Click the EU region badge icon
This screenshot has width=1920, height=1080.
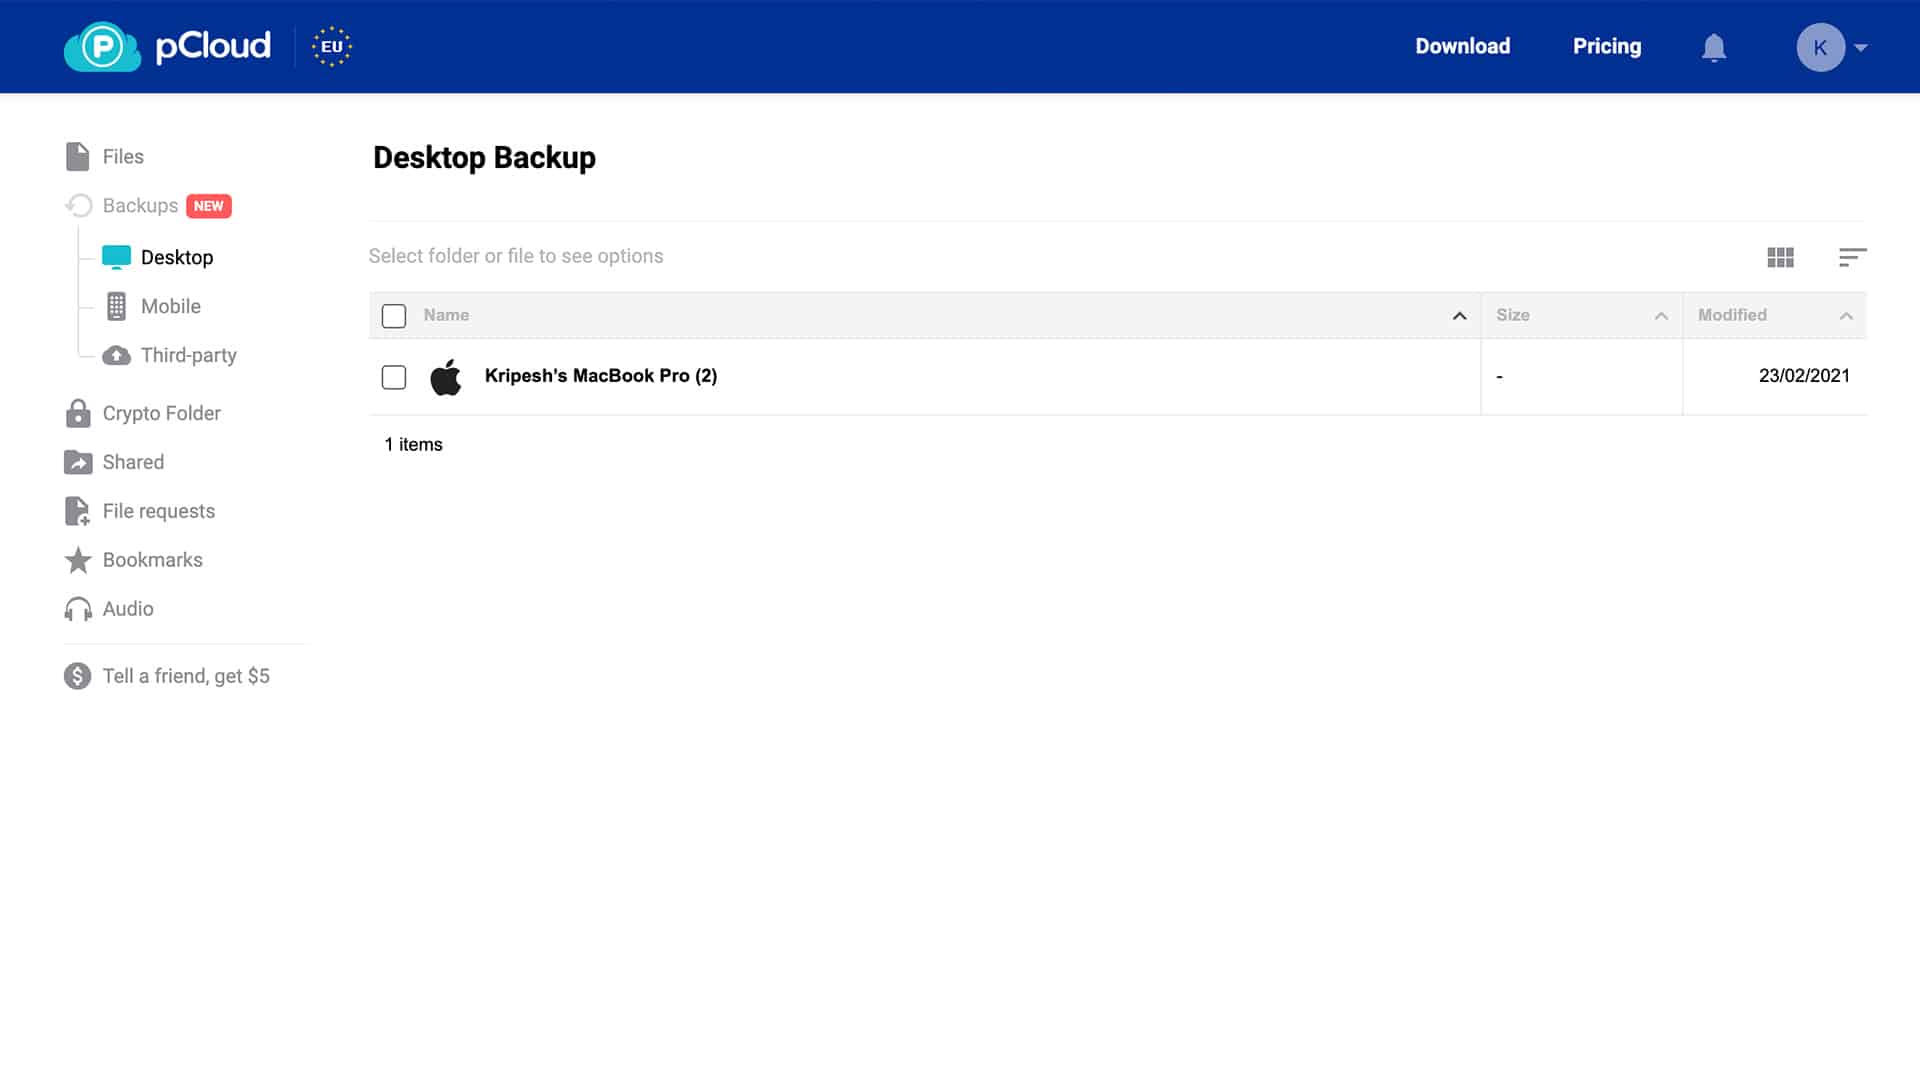(332, 46)
